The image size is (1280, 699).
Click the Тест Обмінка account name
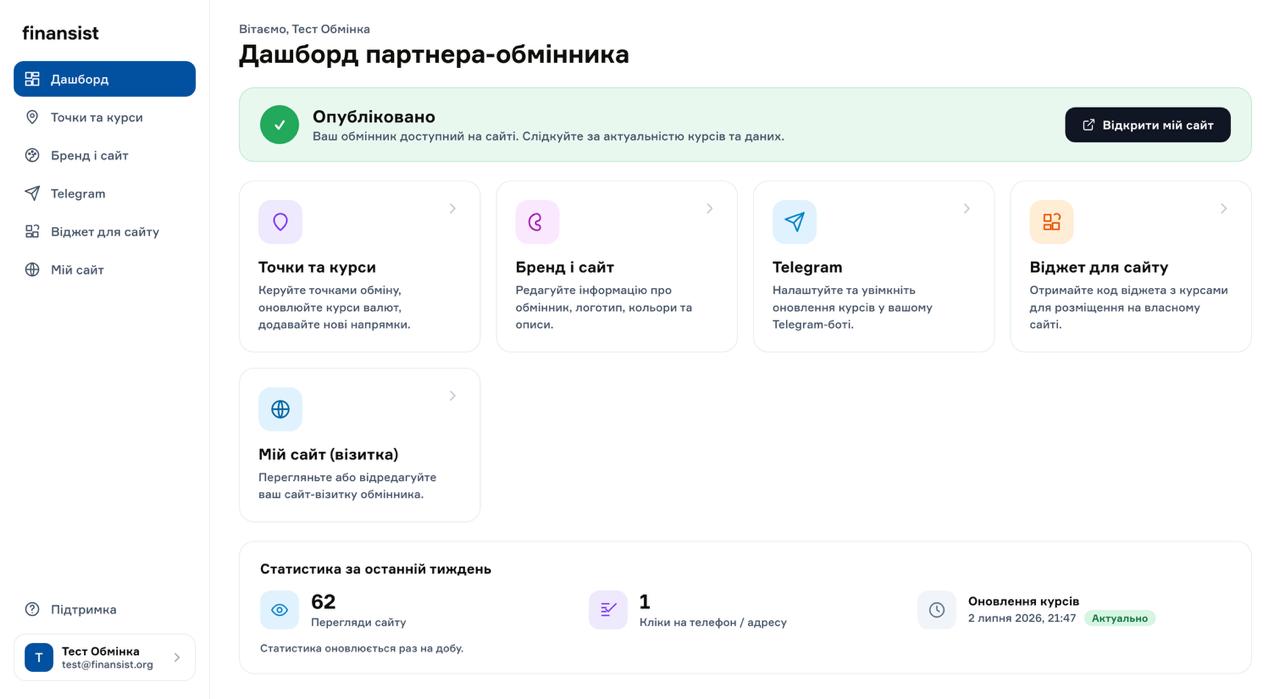point(100,651)
